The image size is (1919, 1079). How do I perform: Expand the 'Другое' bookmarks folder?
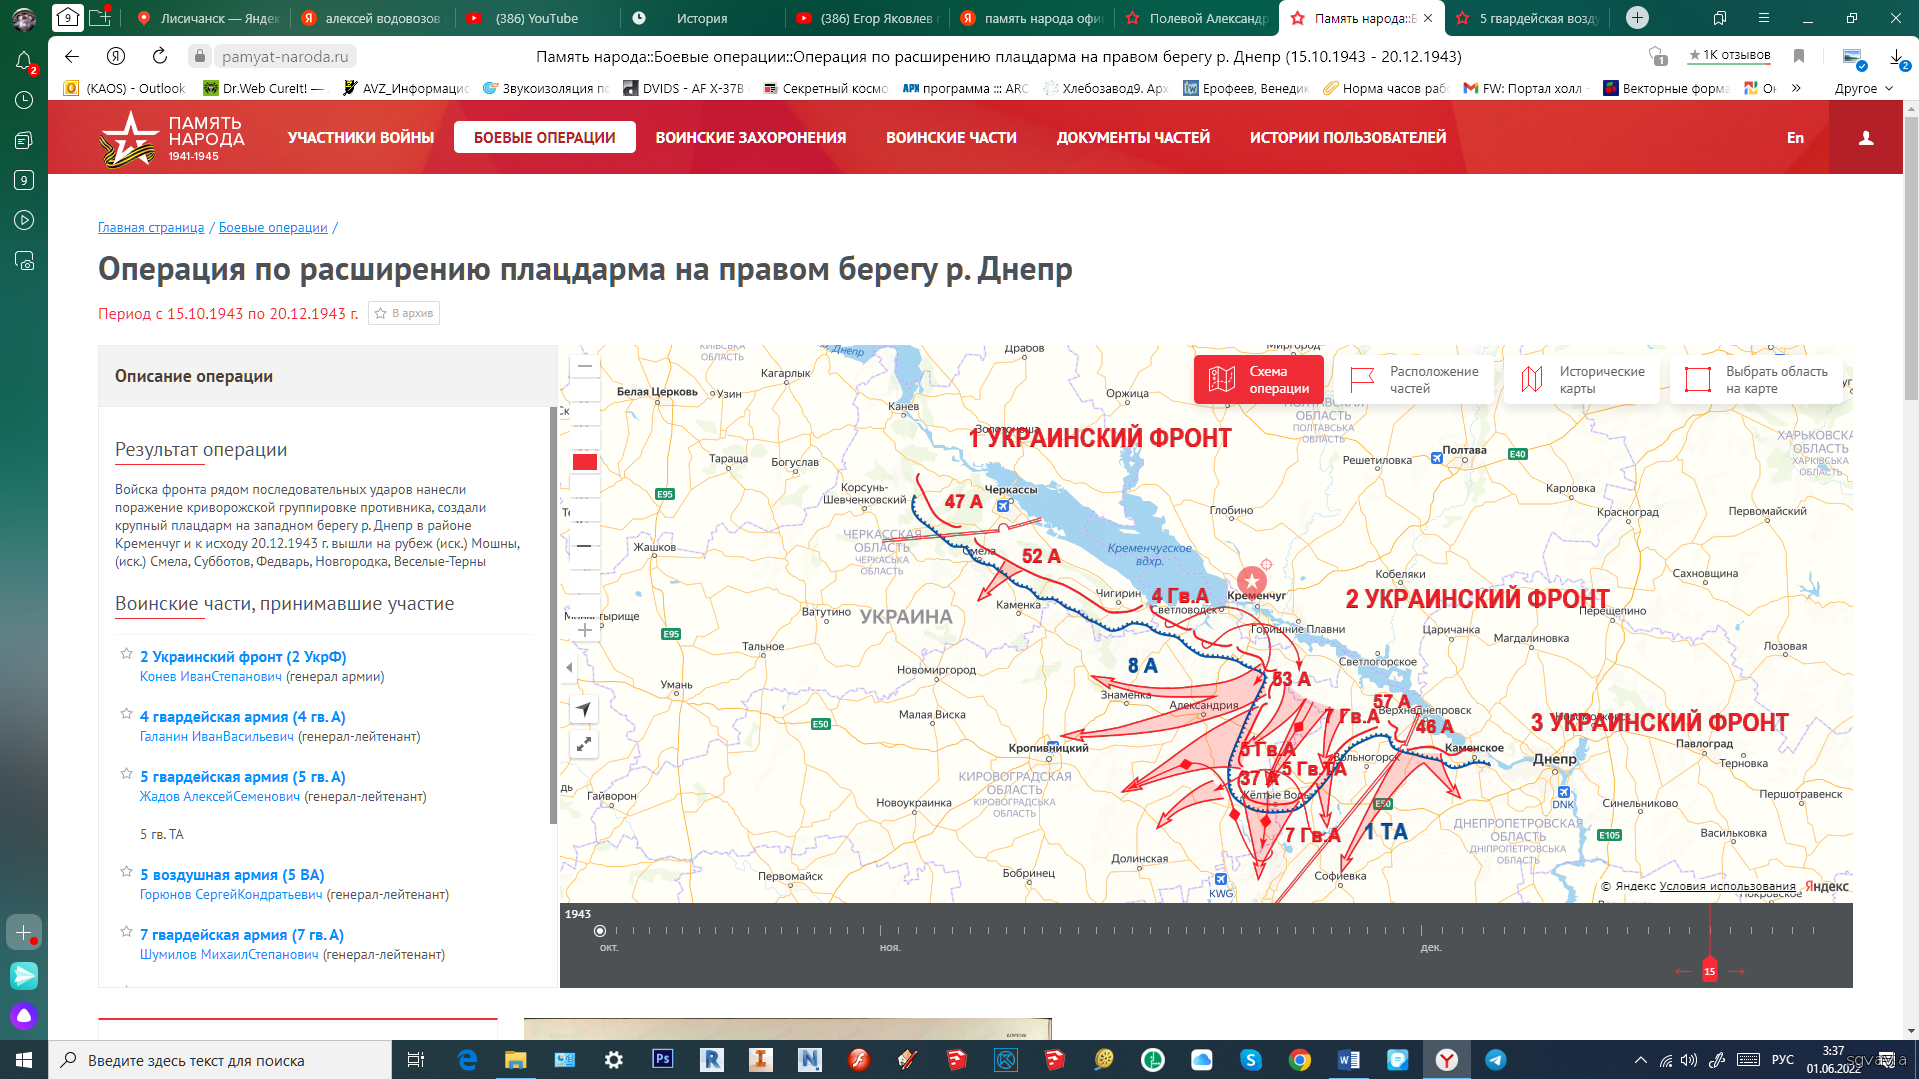point(1863,88)
